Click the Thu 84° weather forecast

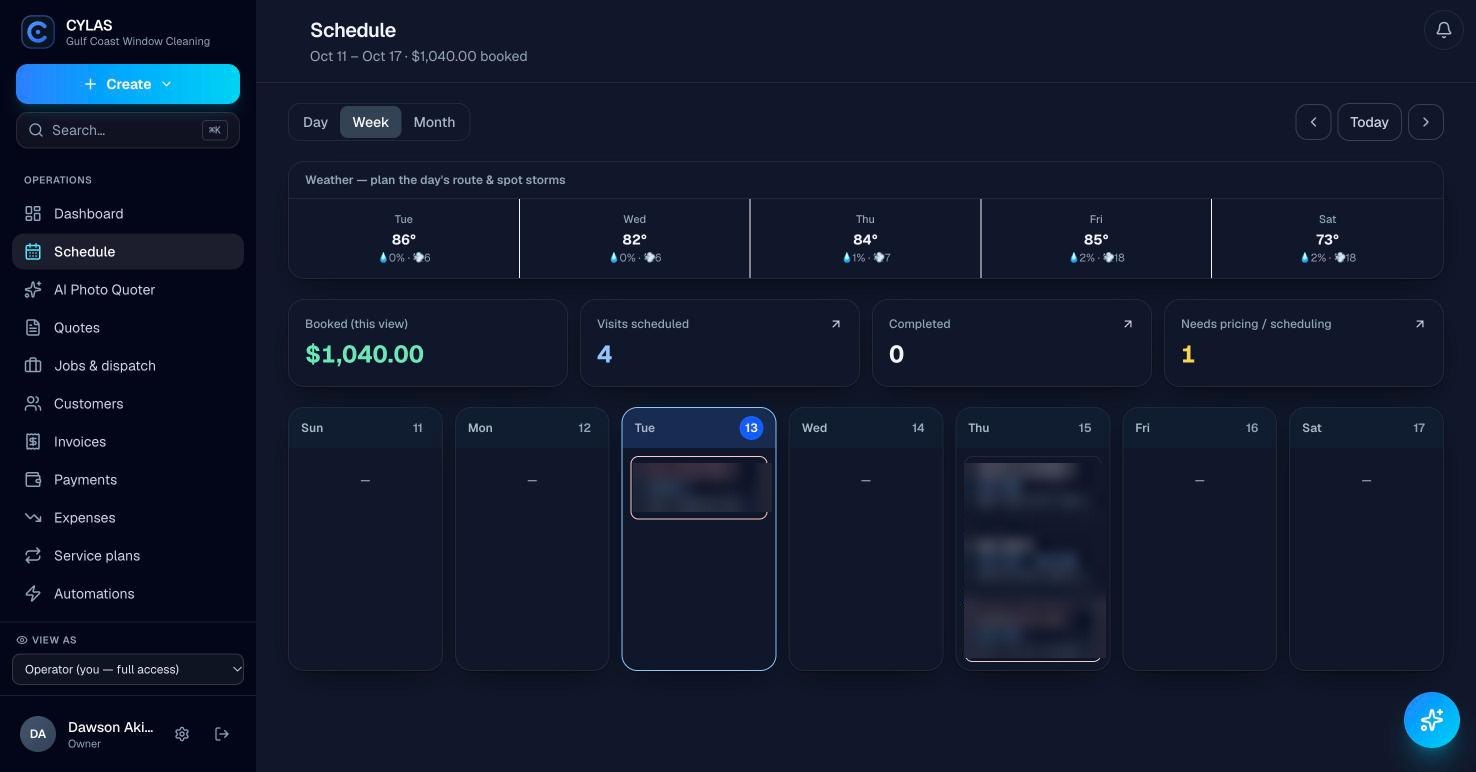pos(865,238)
